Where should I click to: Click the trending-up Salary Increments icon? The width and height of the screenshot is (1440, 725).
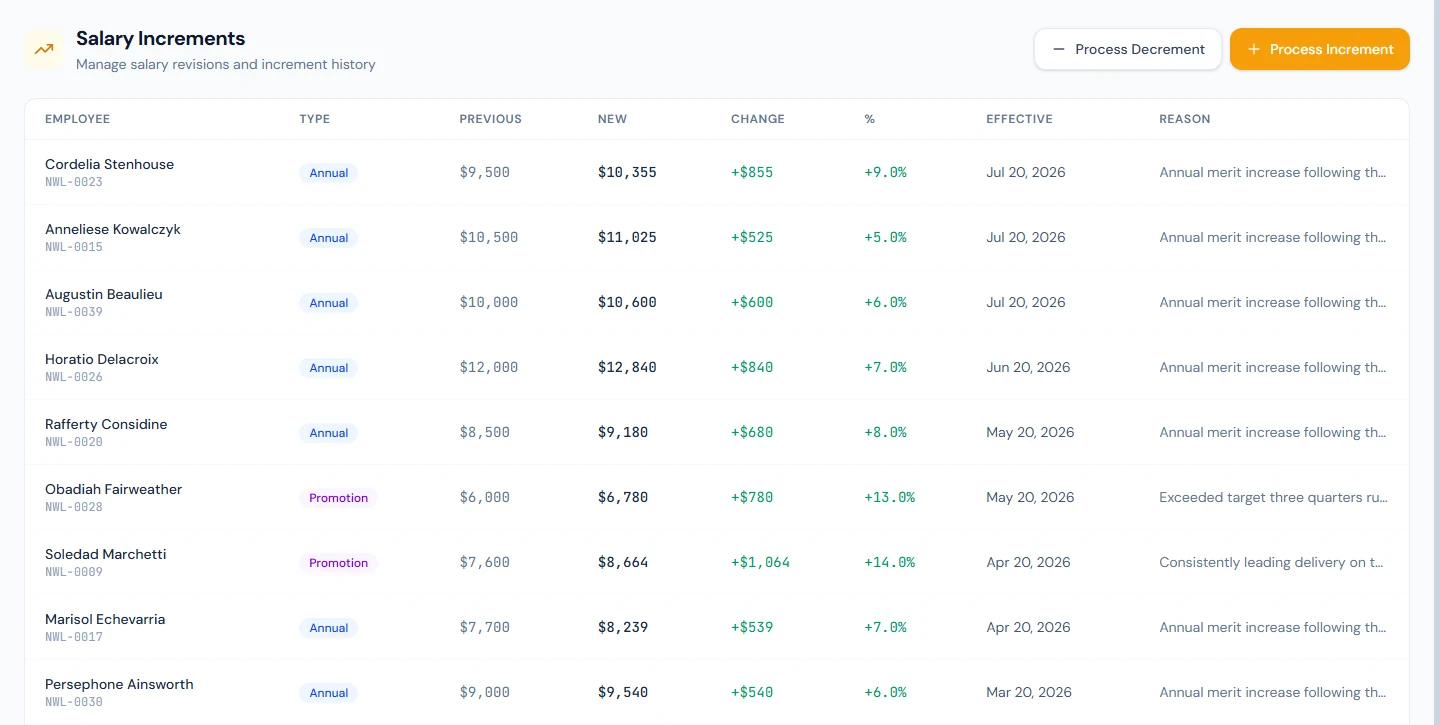point(44,49)
